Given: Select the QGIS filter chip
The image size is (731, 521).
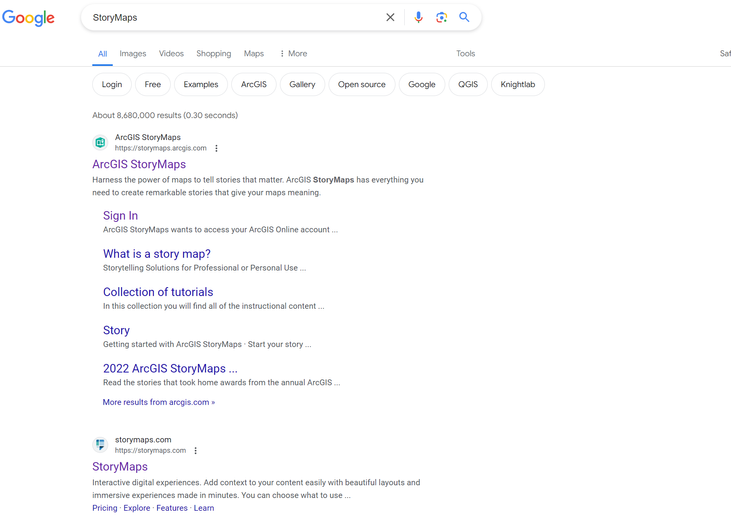Looking at the screenshot, I should (468, 84).
